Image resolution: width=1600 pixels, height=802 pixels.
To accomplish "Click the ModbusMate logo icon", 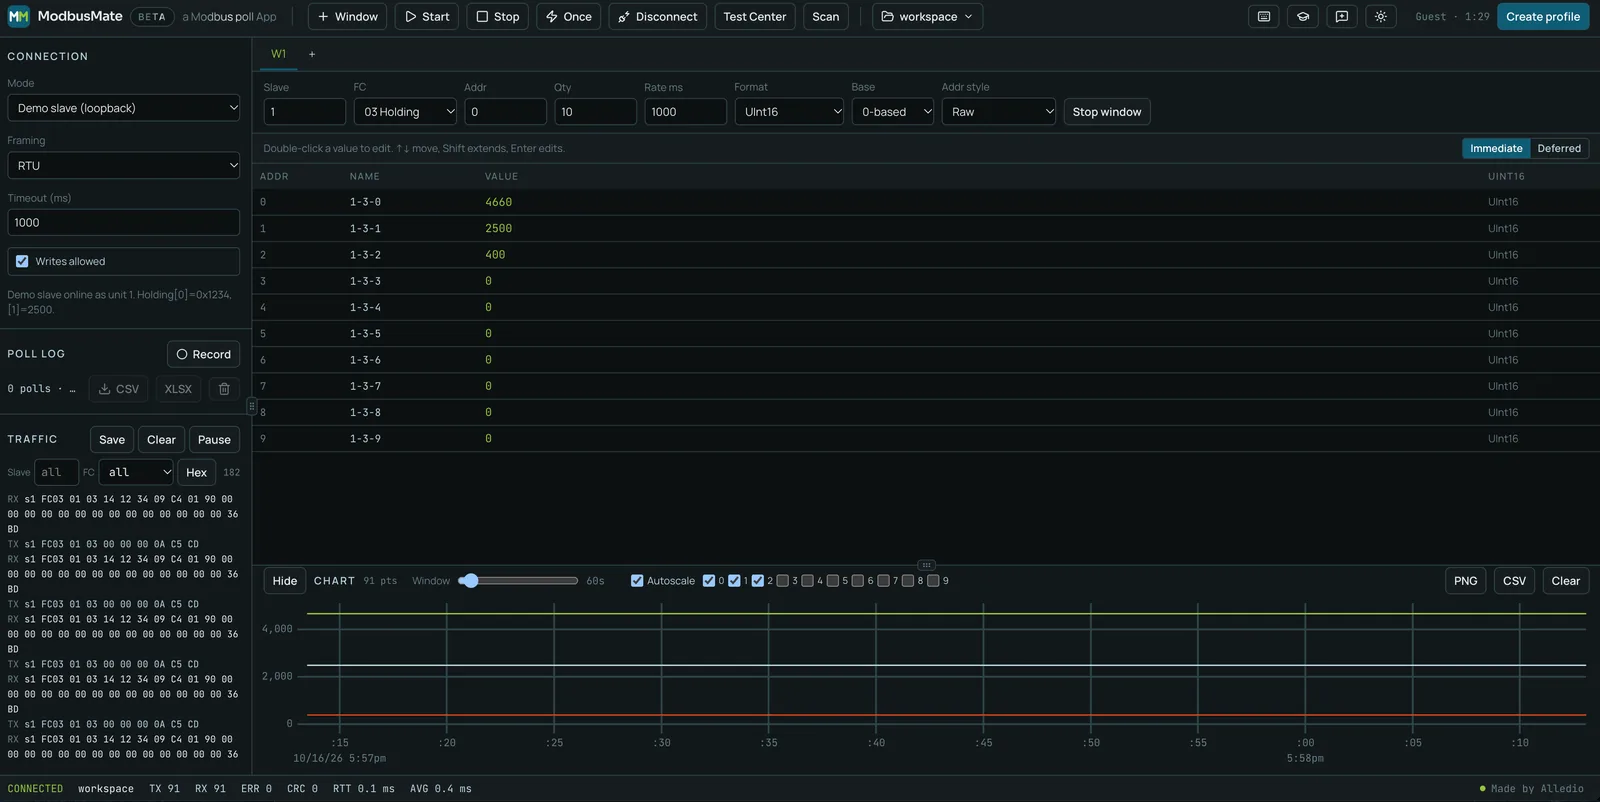I will [18, 17].
